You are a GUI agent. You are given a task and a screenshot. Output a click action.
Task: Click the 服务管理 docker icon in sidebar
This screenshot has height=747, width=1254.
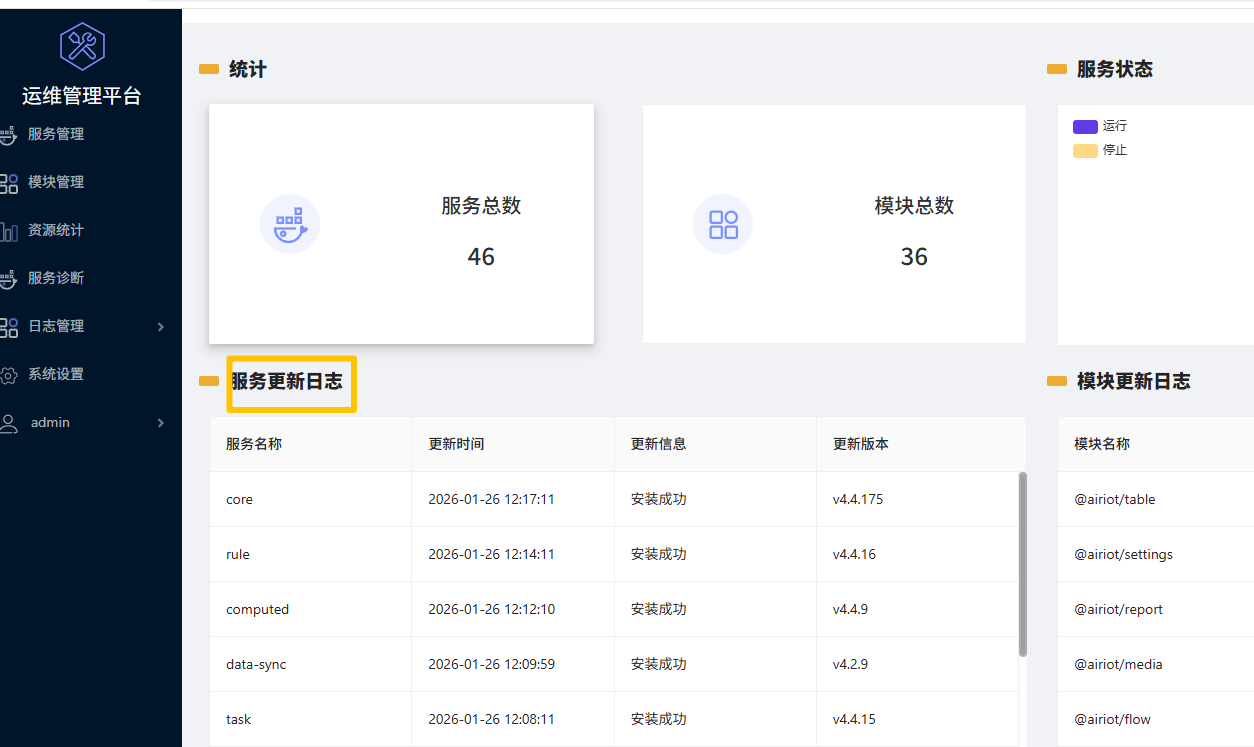9,134
